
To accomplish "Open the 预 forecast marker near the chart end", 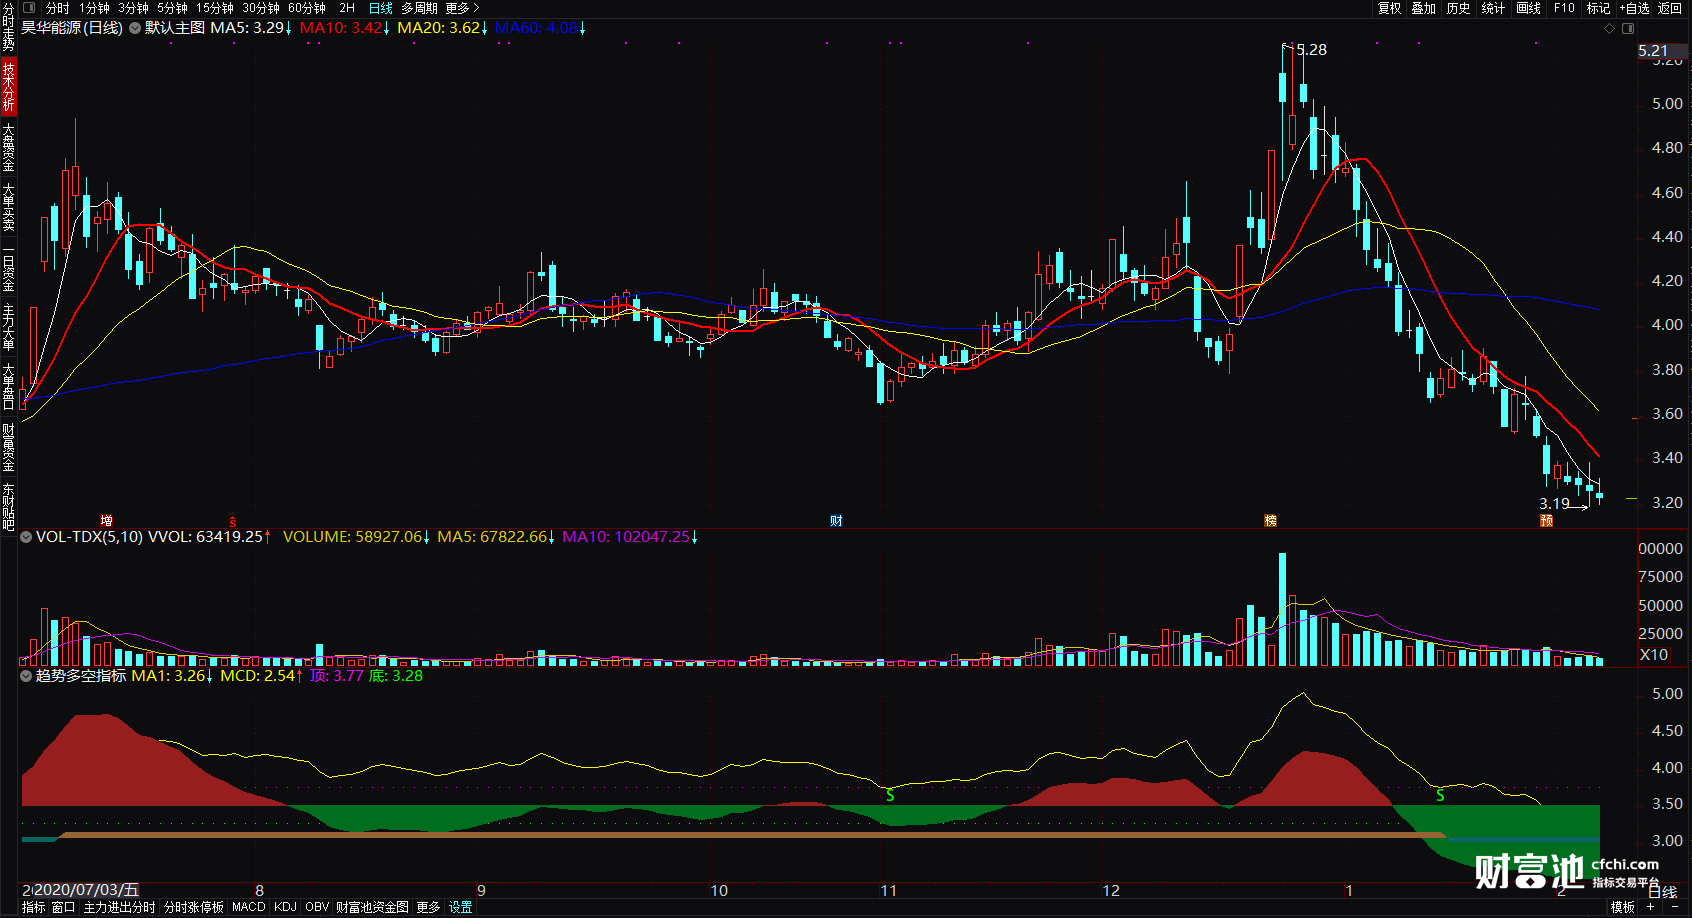I will tap(1546, 521).
